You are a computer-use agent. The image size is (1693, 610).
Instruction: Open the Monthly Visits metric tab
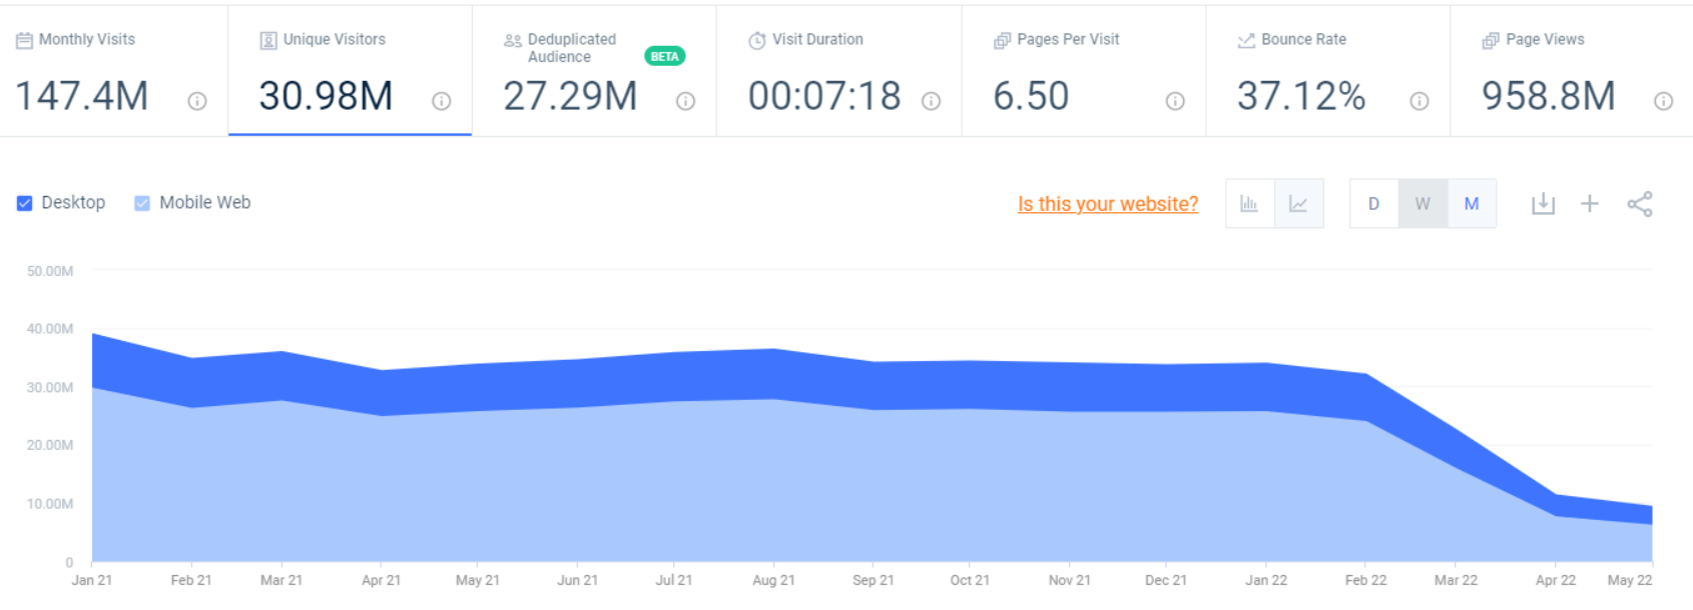(113, 70)
